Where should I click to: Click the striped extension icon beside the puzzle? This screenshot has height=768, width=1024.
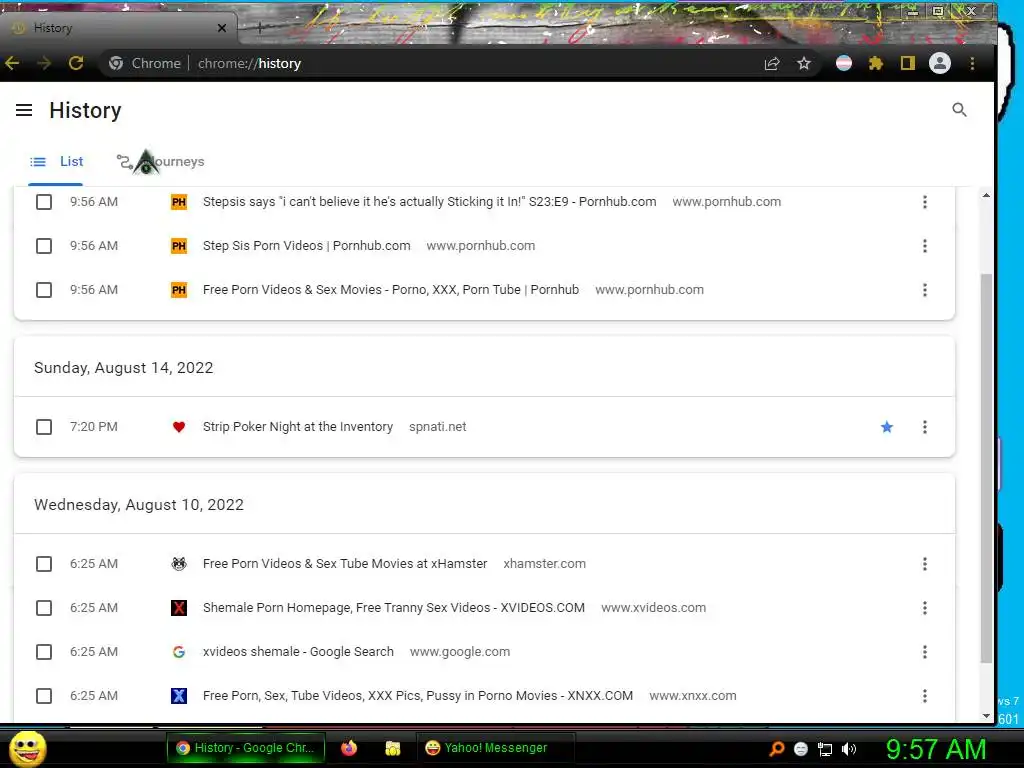[x=844, y=63]
